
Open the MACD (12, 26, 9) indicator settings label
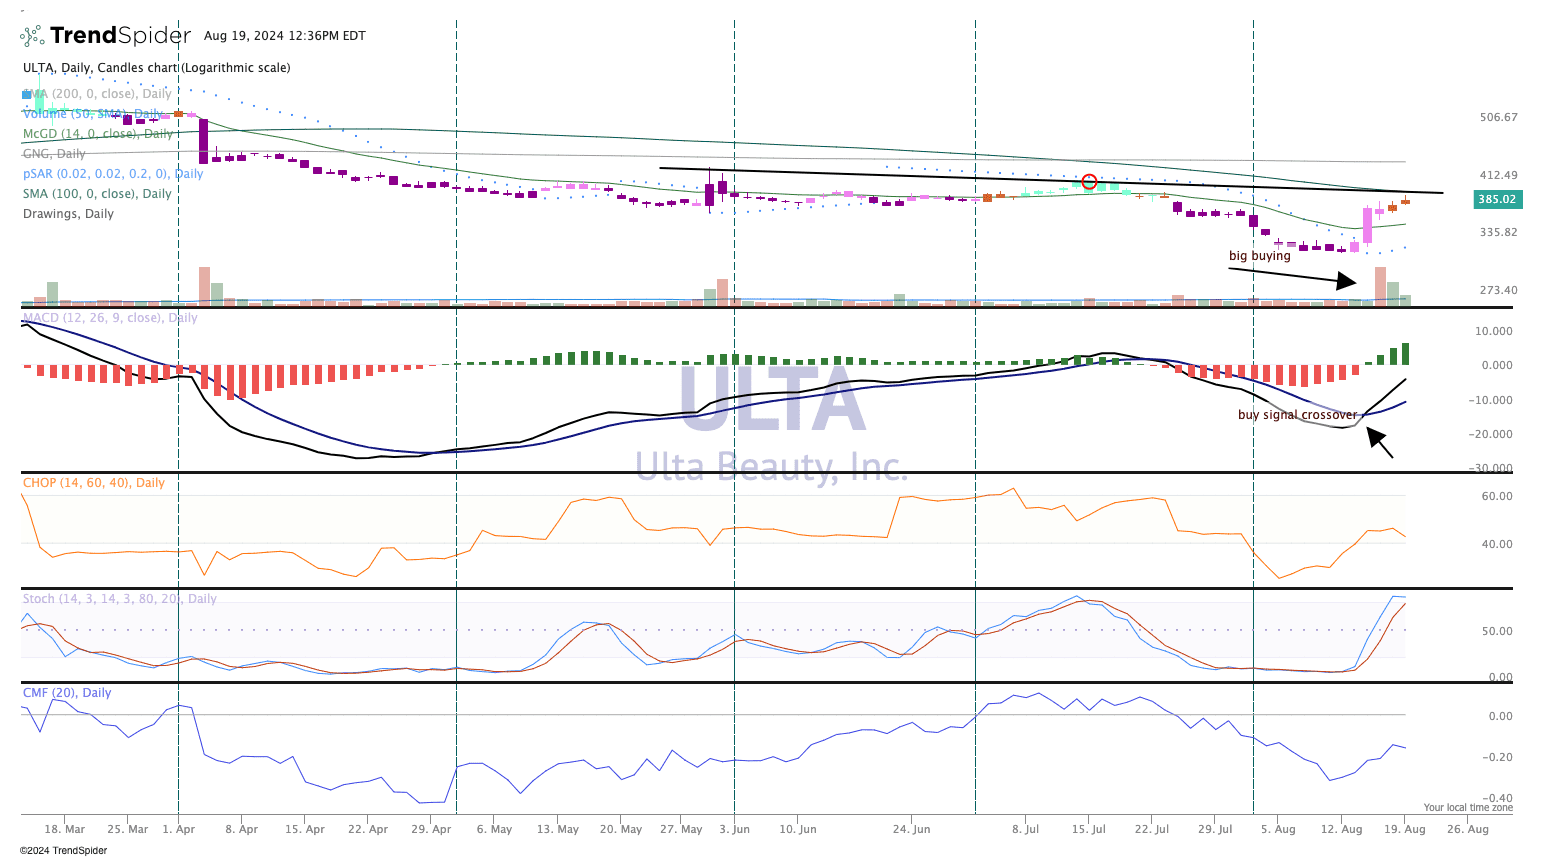[x=110, y=318]
